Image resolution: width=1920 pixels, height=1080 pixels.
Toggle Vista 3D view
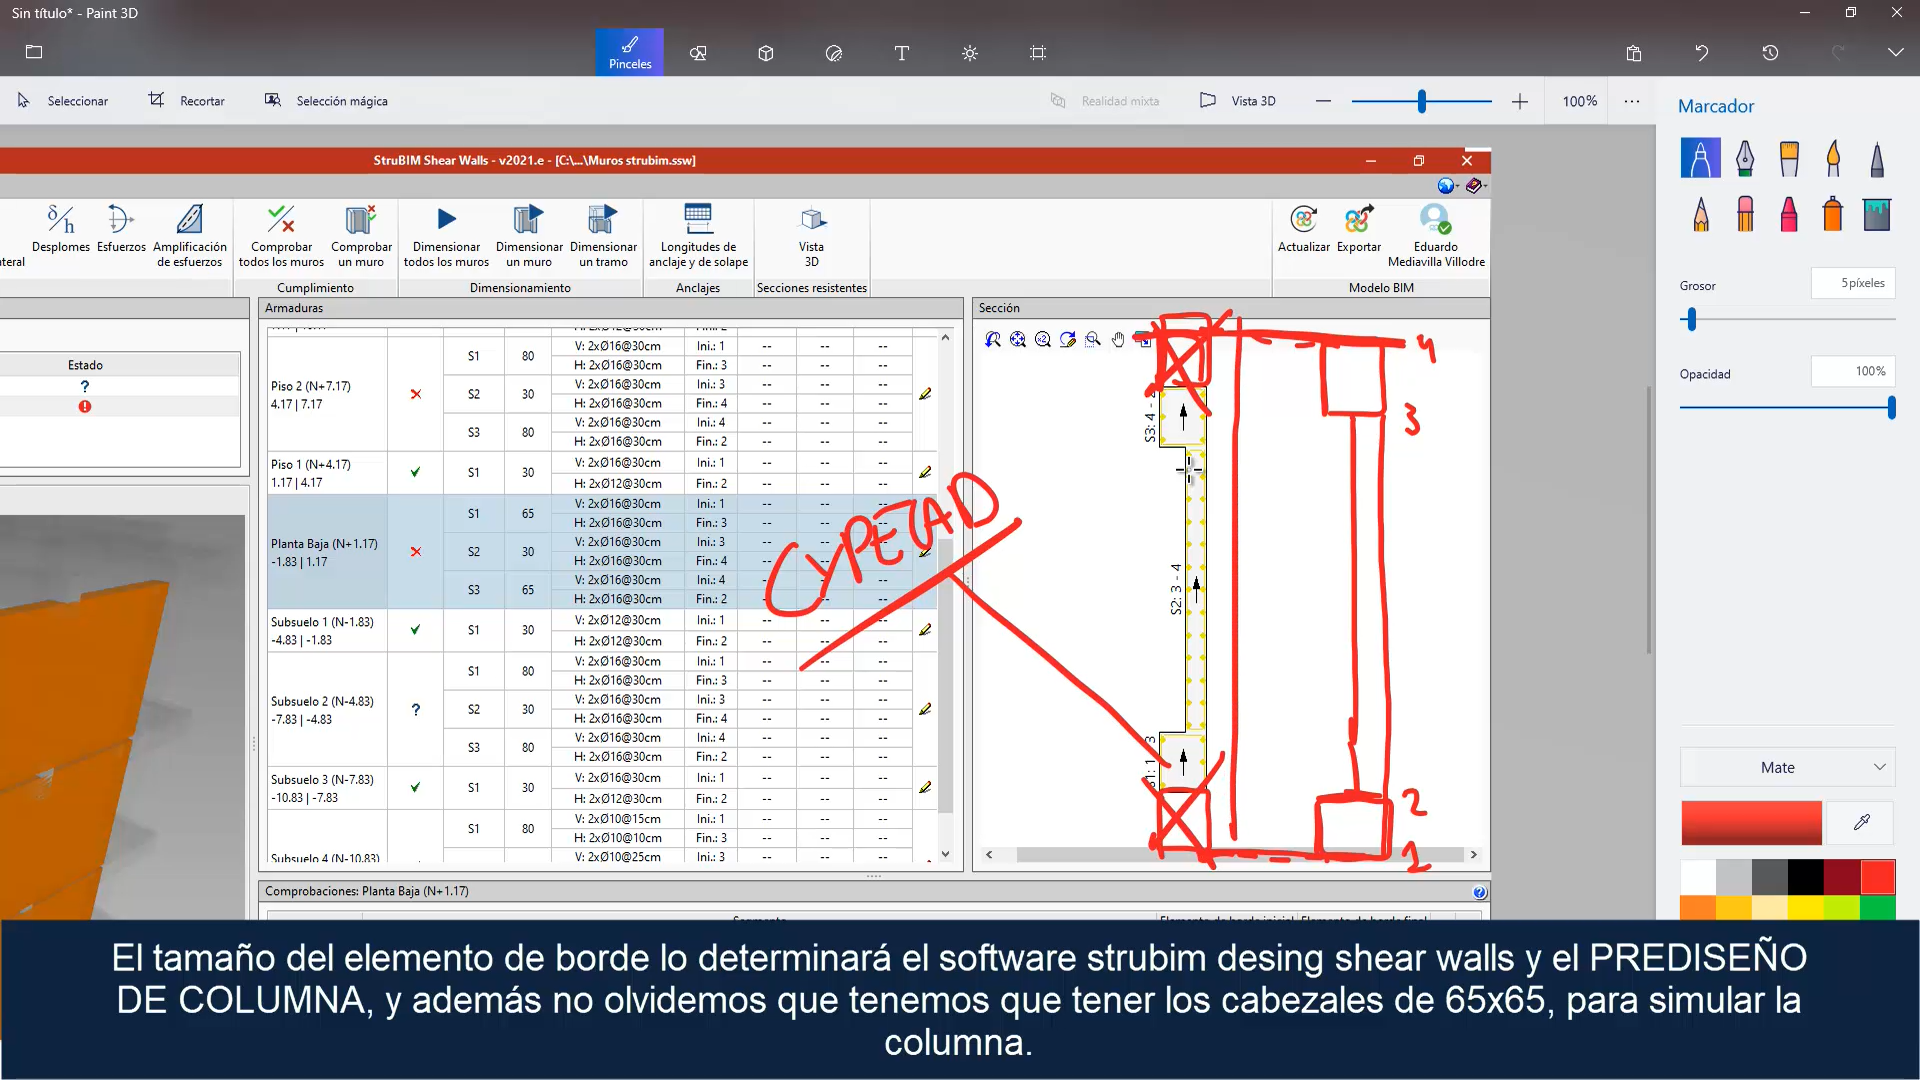coord(1238,101)
